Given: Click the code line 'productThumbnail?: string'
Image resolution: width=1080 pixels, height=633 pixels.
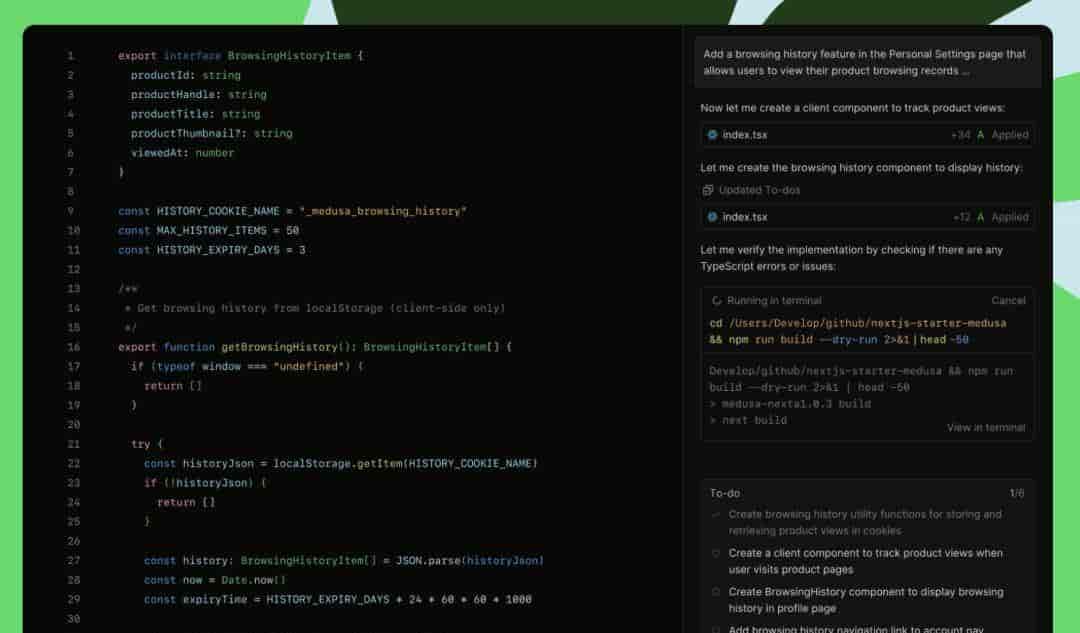Looking at the screenshot, I should click(211, 133).
